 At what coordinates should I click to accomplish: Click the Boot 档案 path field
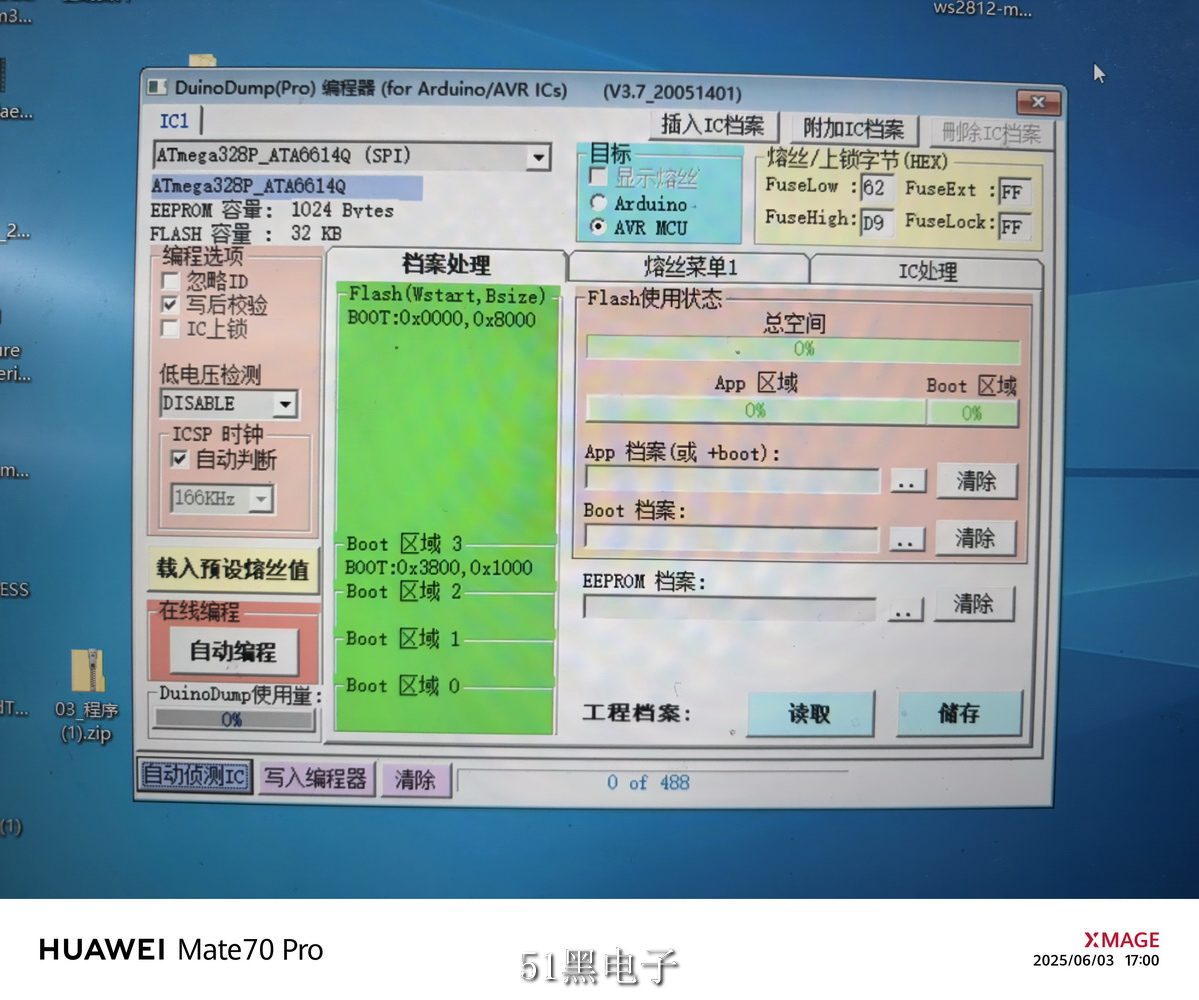(x=731, y=538)
